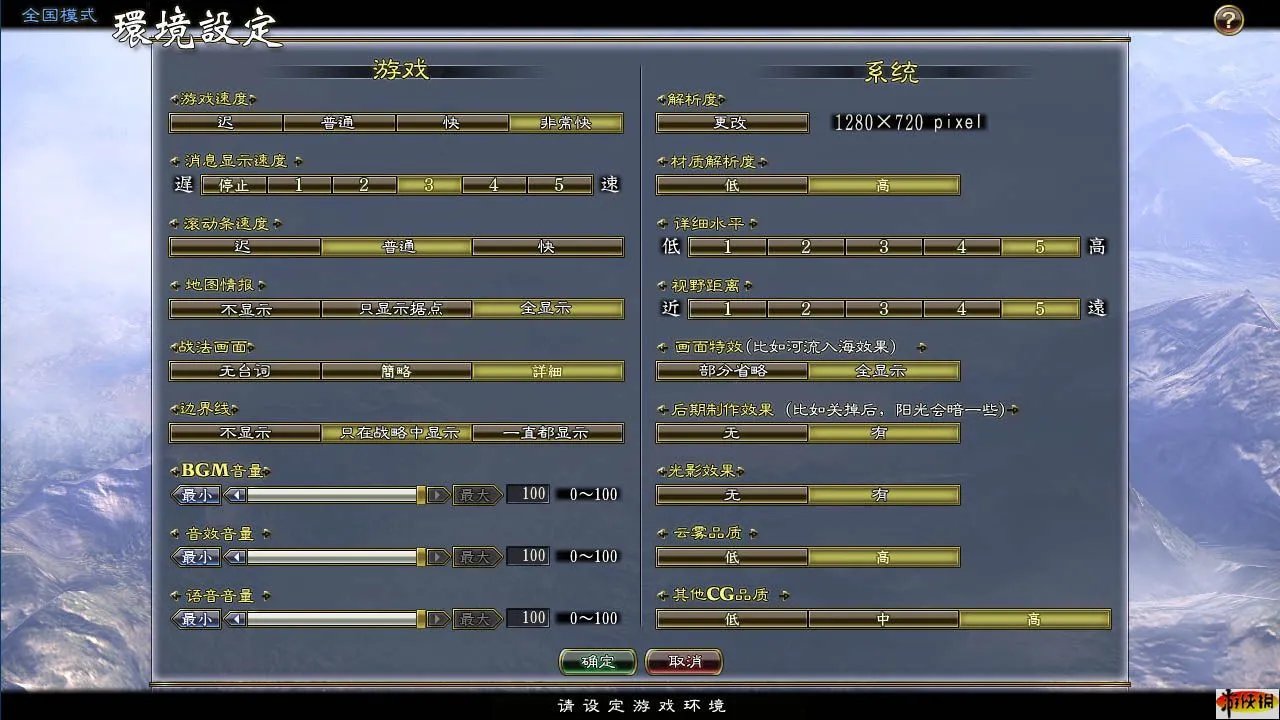Click the 语音音量 left arrow
The width and height of the screenshot is (1280, 720).
(x=235, y=619)
